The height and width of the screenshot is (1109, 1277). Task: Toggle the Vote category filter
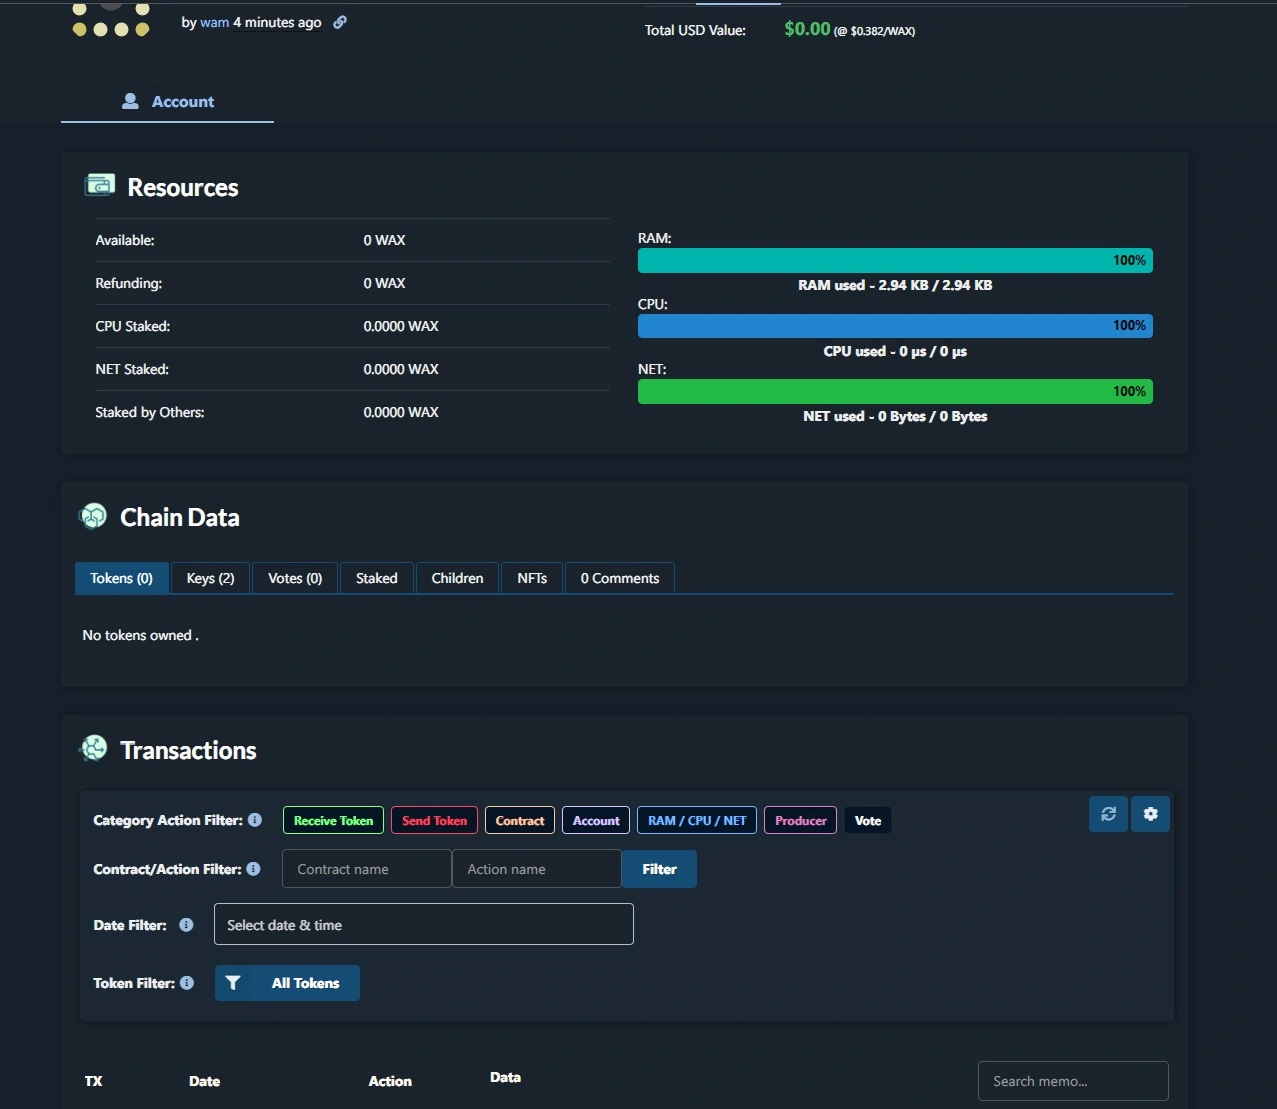tap(868, 821)
